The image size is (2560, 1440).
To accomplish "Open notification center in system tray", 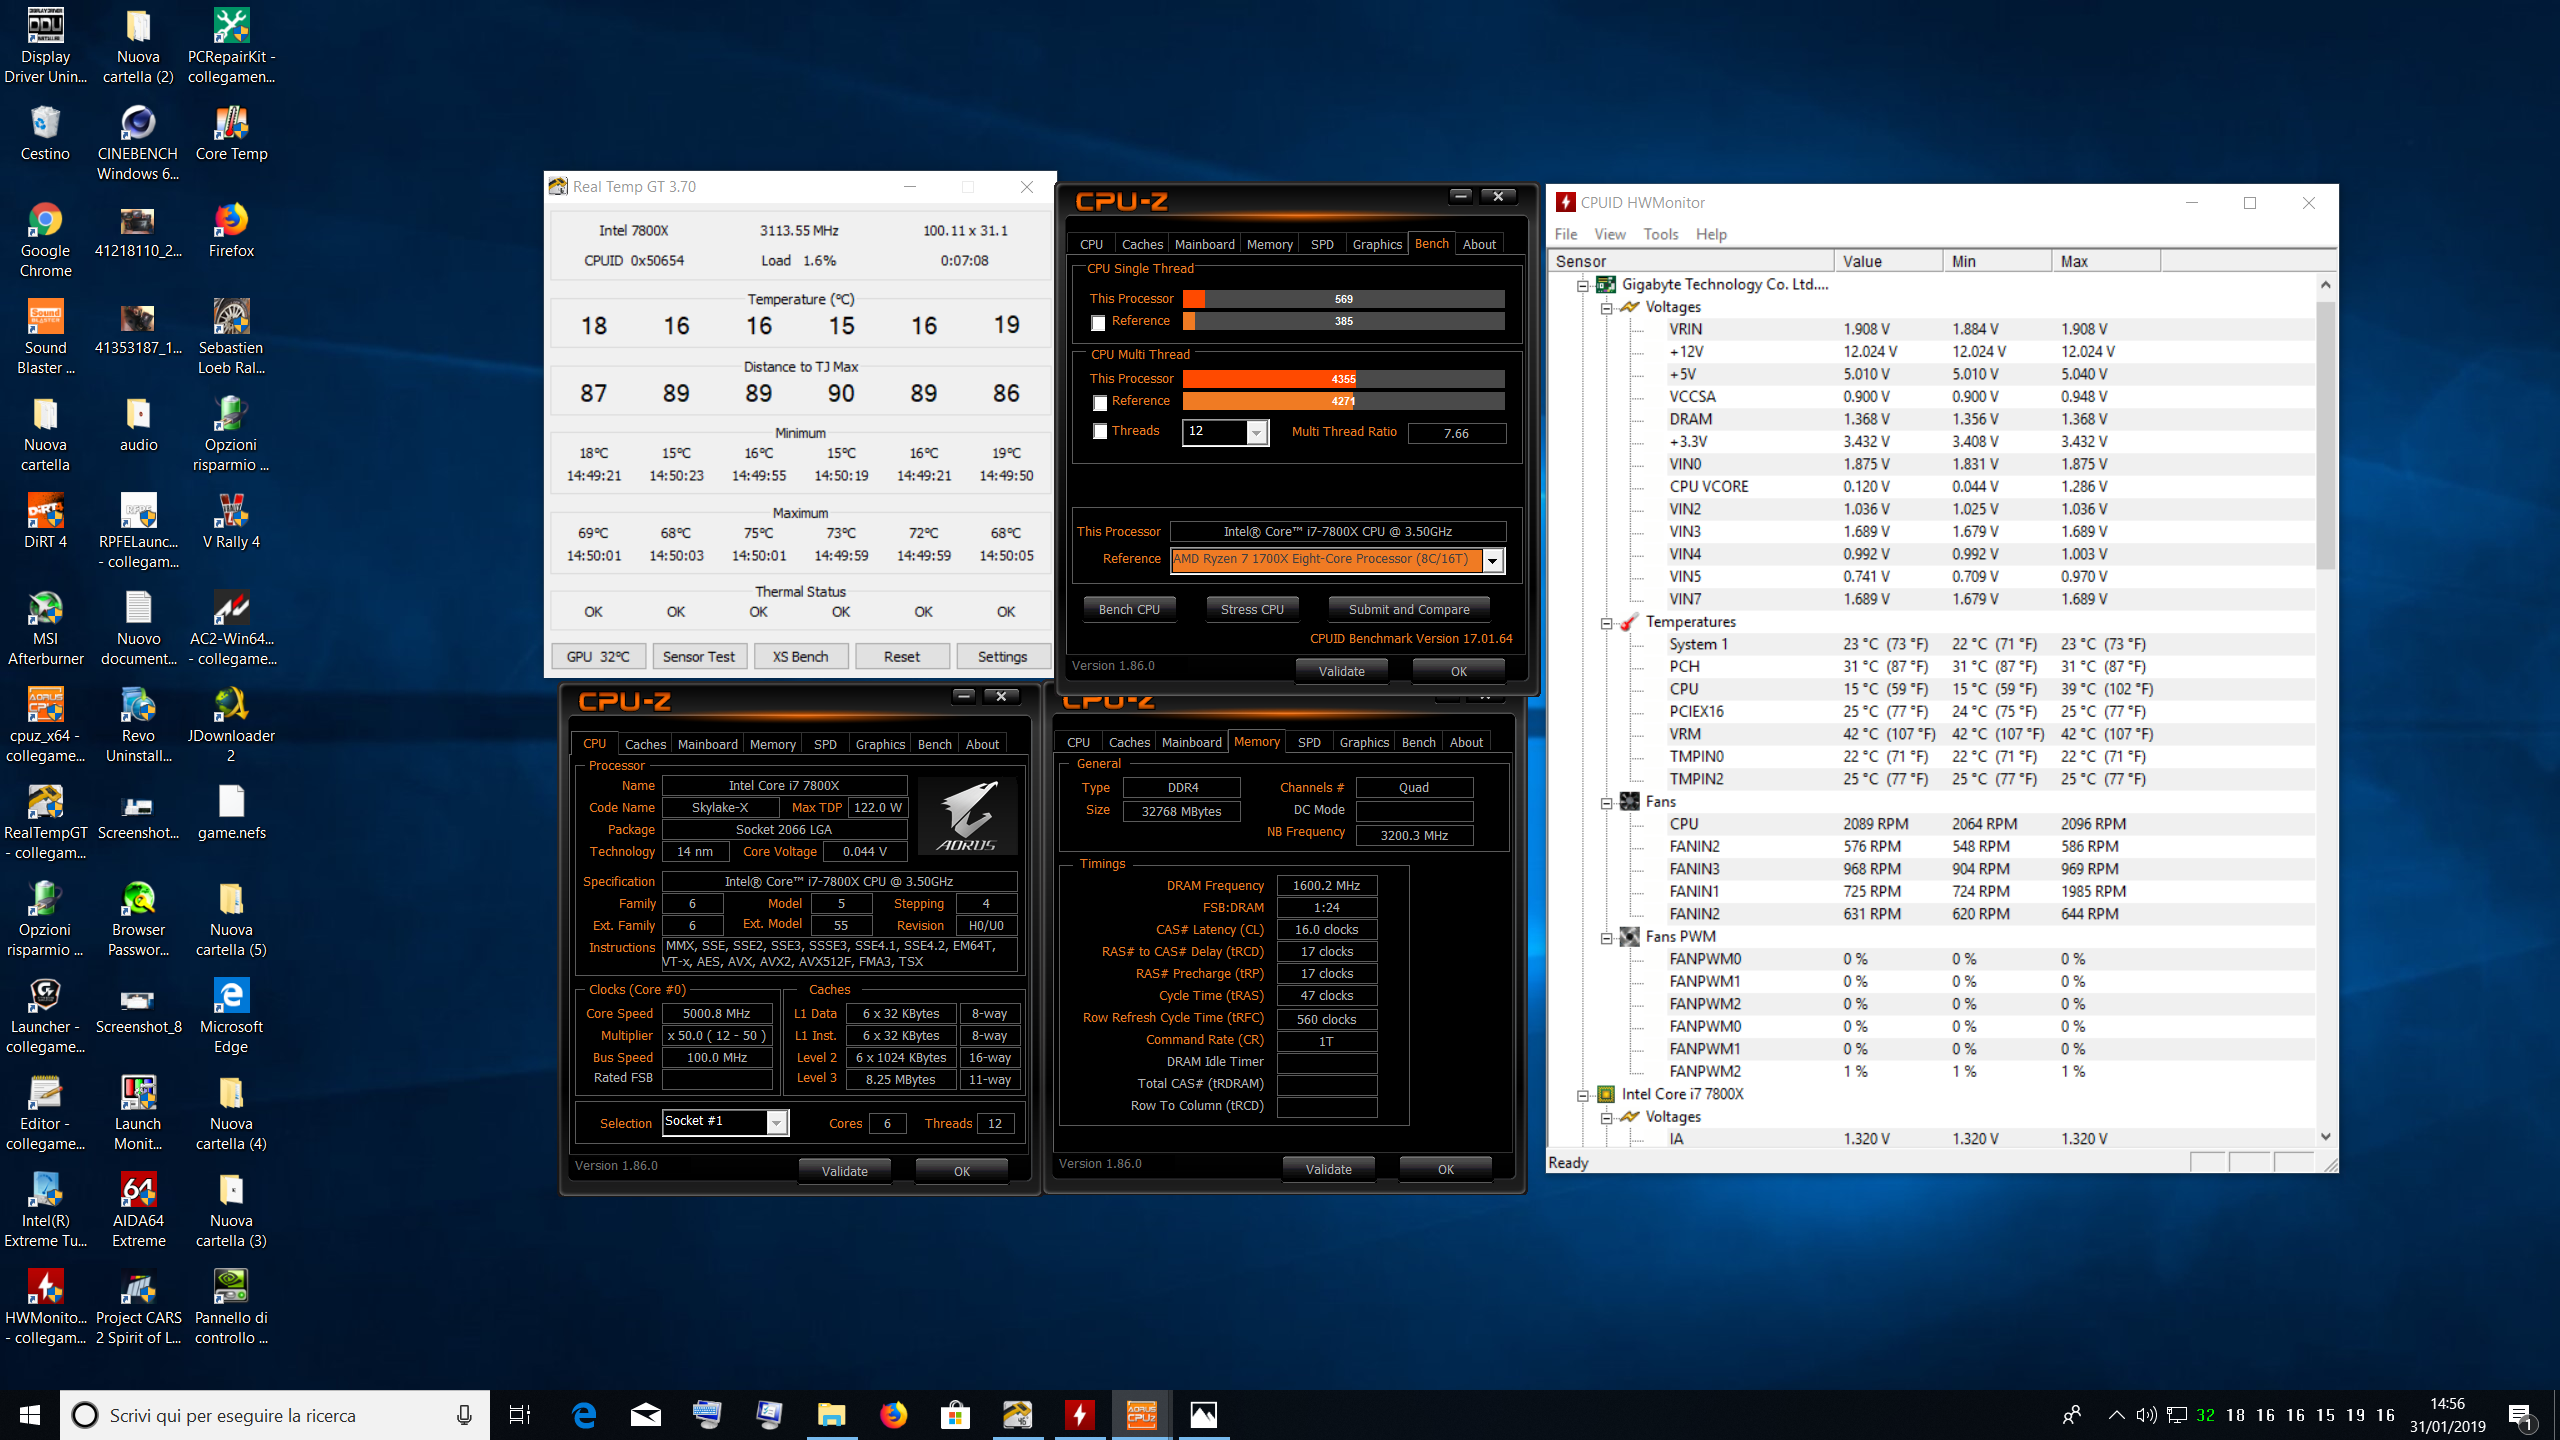I will click(2520, 1415).
